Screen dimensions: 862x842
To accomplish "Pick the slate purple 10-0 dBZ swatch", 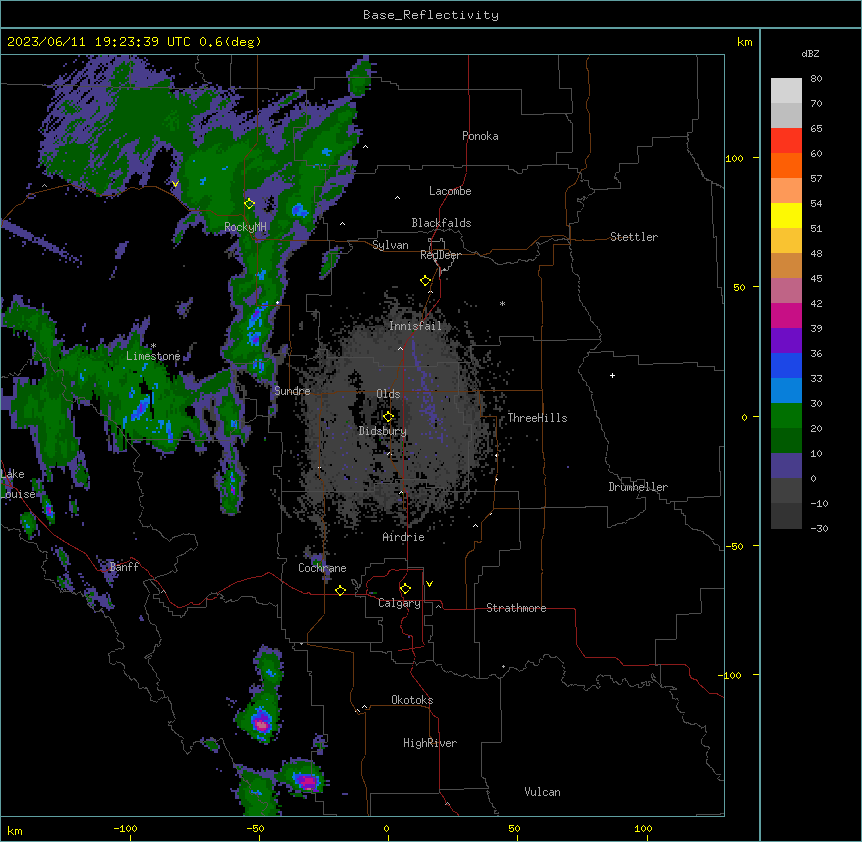I will click(x=786, y=466).
